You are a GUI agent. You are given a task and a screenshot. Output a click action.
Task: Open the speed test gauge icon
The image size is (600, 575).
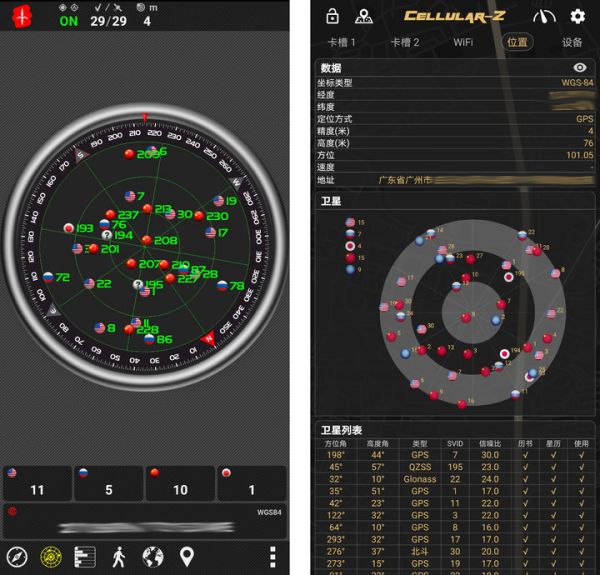click(x=544, y=16)
